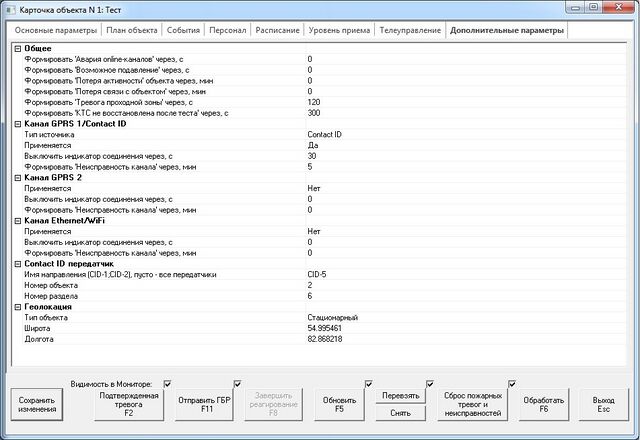Screen dimensions: 640x440
Task: Collapse the Геолокация group
Action: (x=17, y=307)
